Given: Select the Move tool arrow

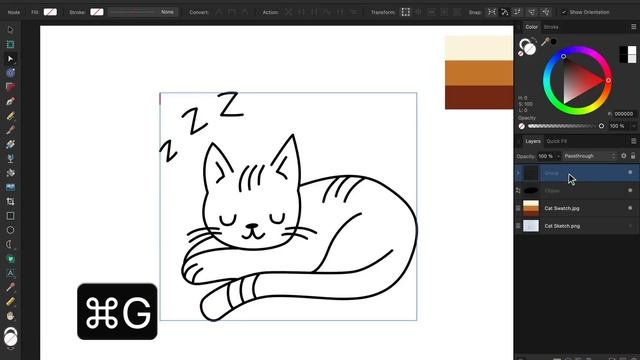Looking at the screenshot, I should (11, 30).
